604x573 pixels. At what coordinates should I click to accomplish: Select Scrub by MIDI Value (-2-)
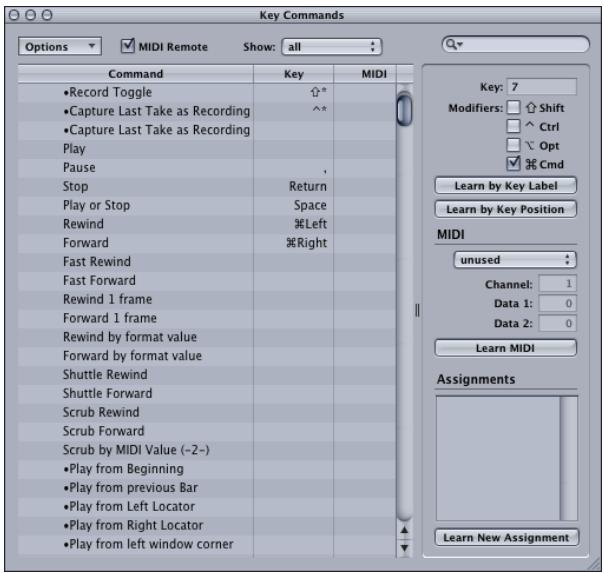(206, 450)
